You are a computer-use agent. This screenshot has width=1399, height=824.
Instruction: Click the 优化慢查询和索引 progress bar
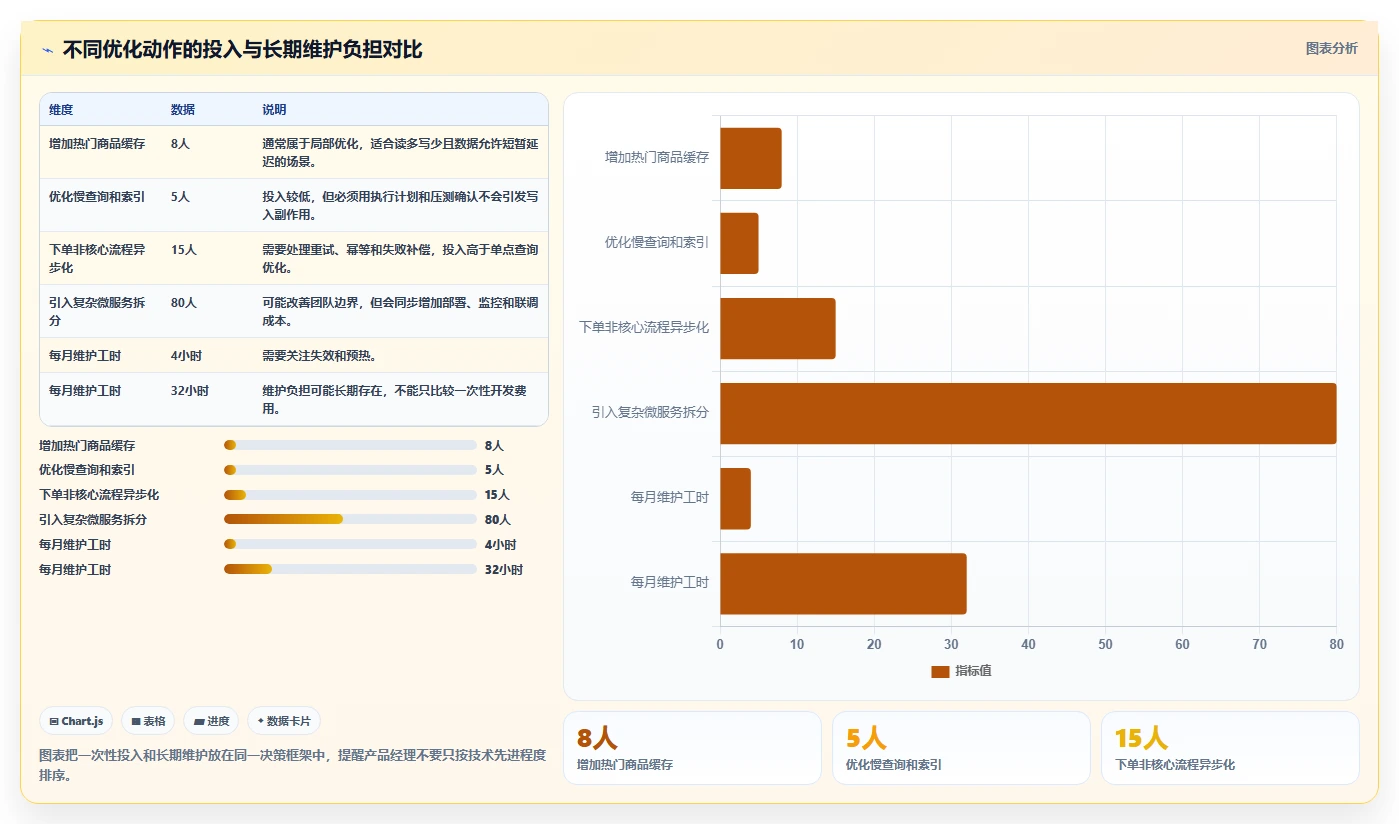pyautogui.click(x=350, y=470)
